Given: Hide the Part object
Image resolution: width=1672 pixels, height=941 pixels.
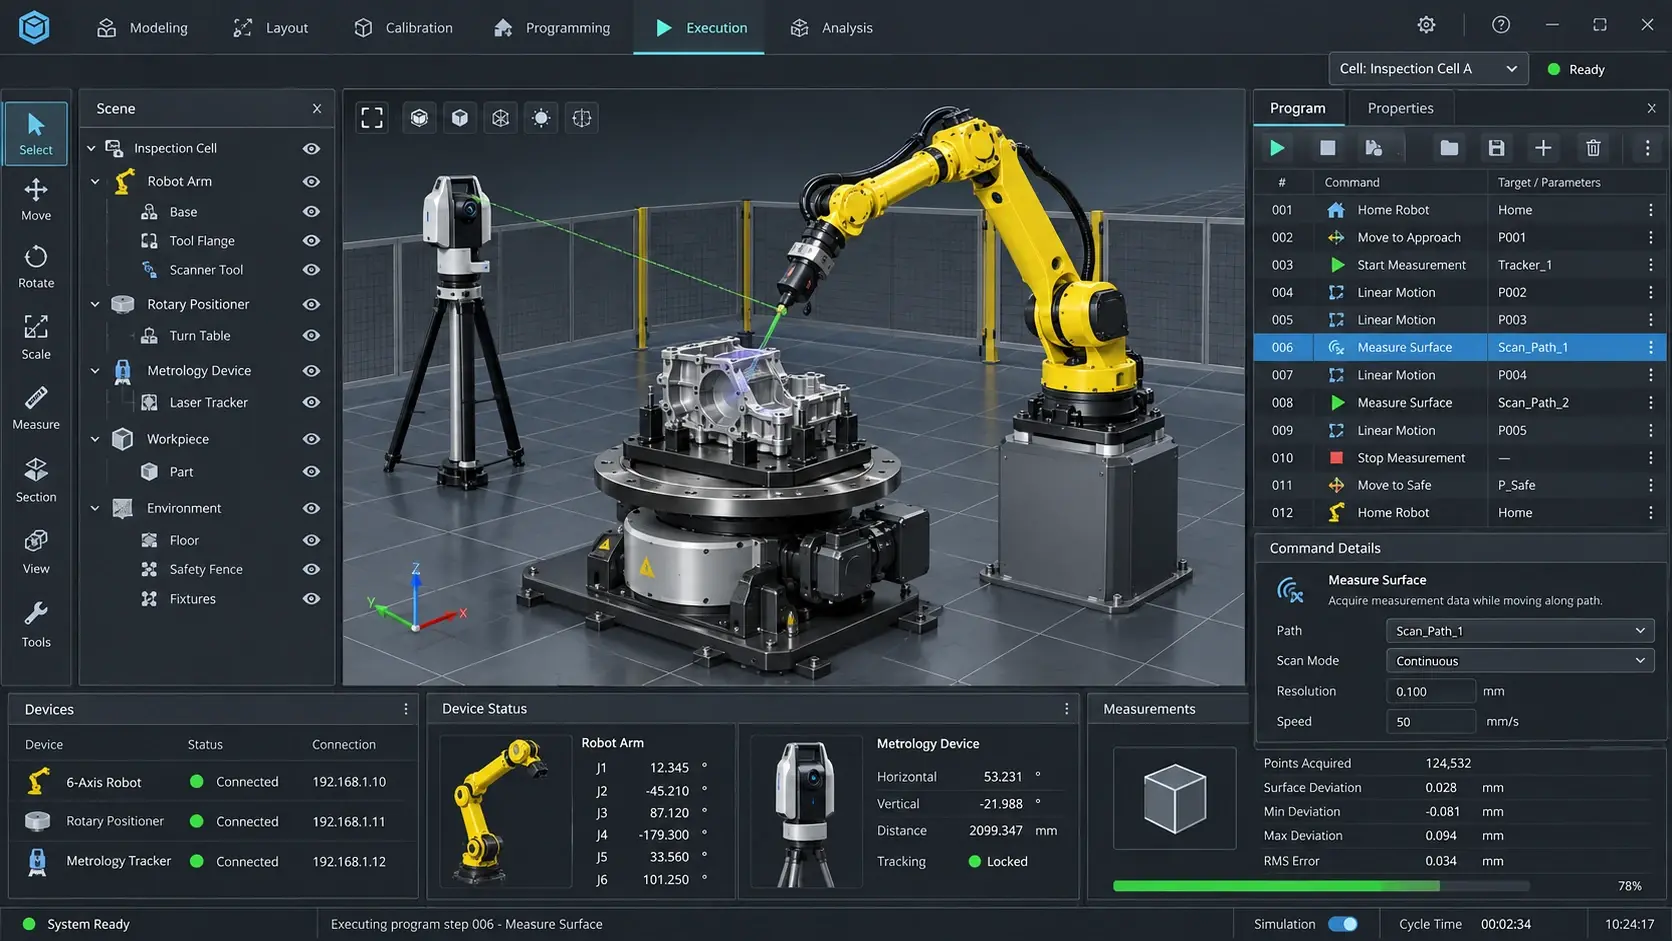Looking at the screenshot, I should (311, 471).
